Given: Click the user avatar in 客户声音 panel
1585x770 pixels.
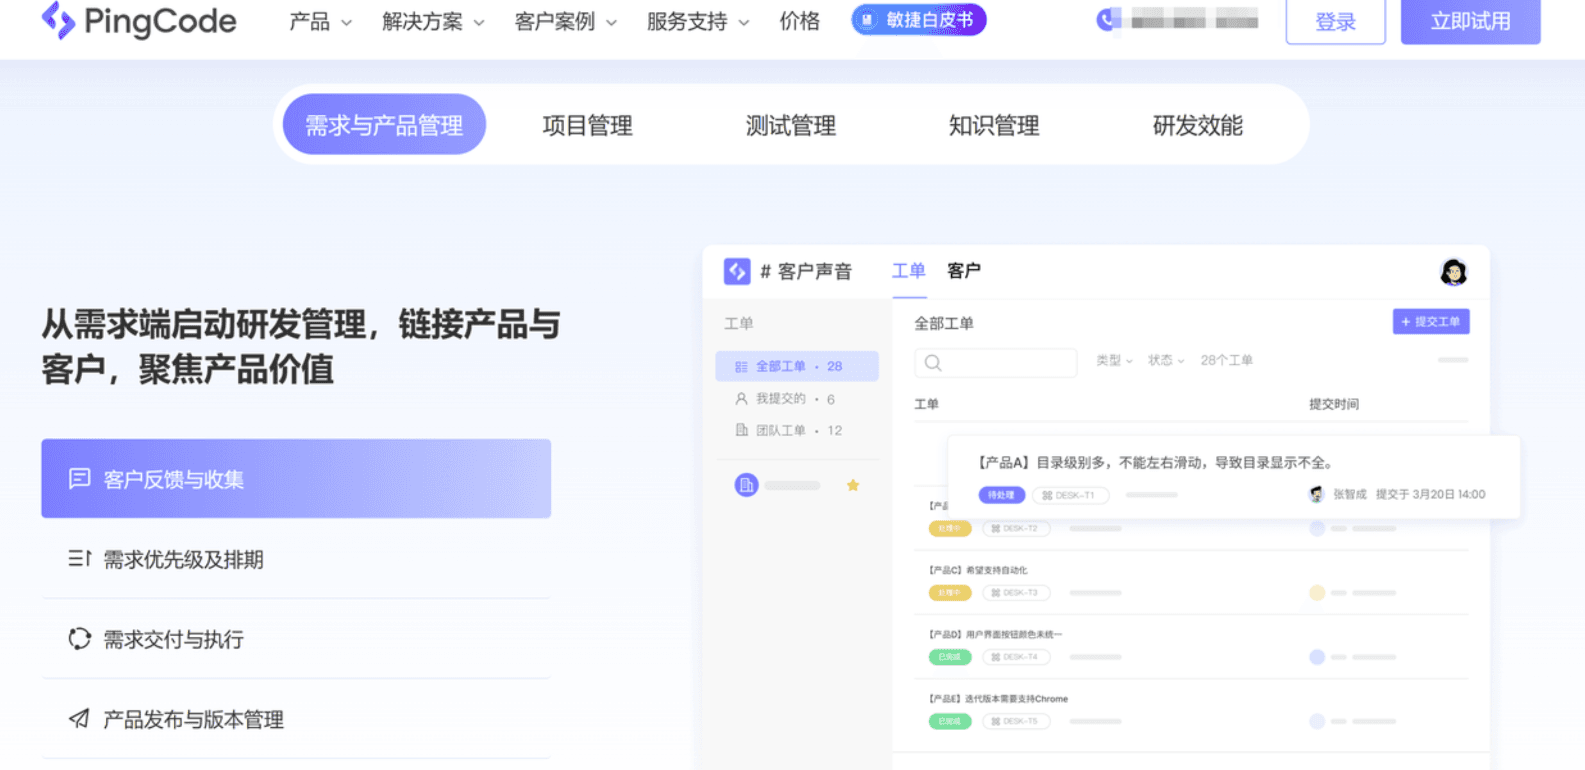Looking at the screenshot, I should tap(1453, 271).
